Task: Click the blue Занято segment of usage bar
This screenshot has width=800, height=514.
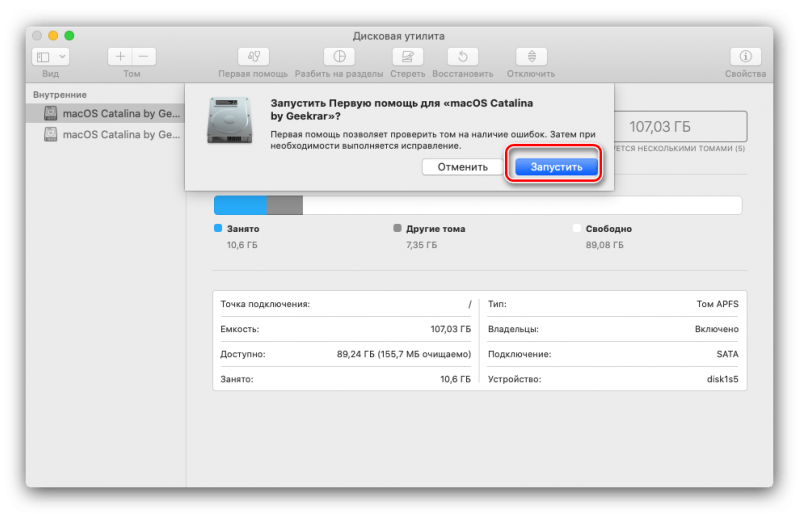Action: click(240, 205)
